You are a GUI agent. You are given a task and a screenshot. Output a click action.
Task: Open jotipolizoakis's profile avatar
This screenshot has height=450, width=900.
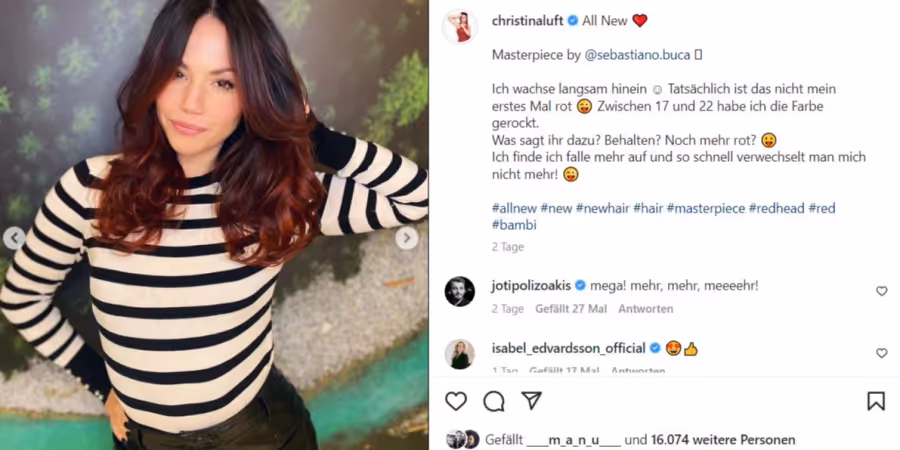460,292
